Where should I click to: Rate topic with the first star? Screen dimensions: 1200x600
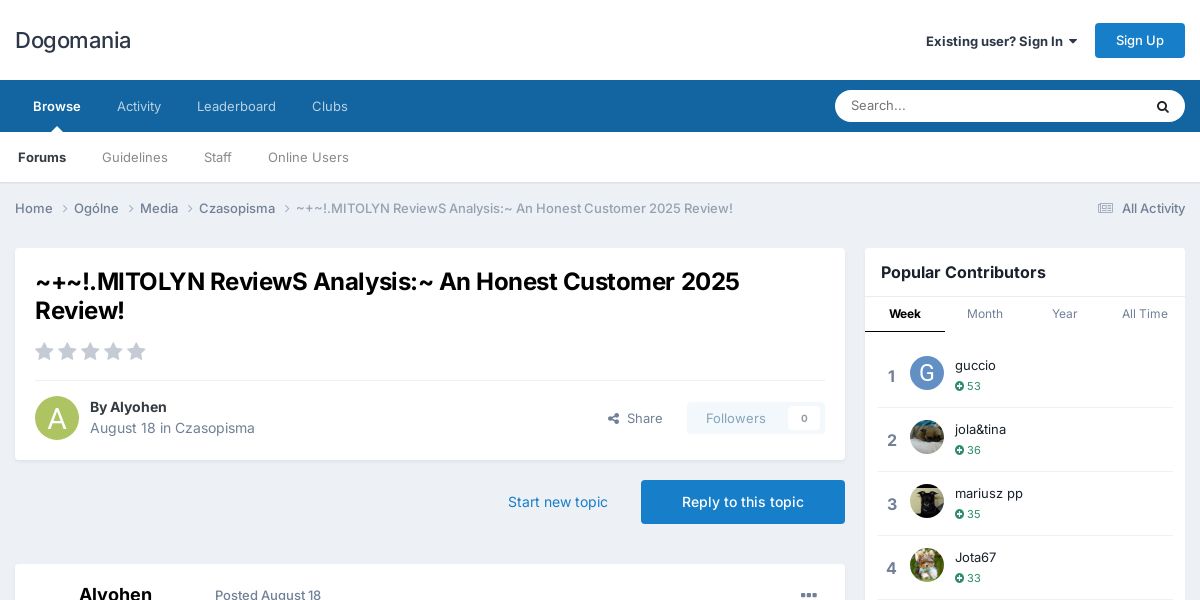coord(44,351)
